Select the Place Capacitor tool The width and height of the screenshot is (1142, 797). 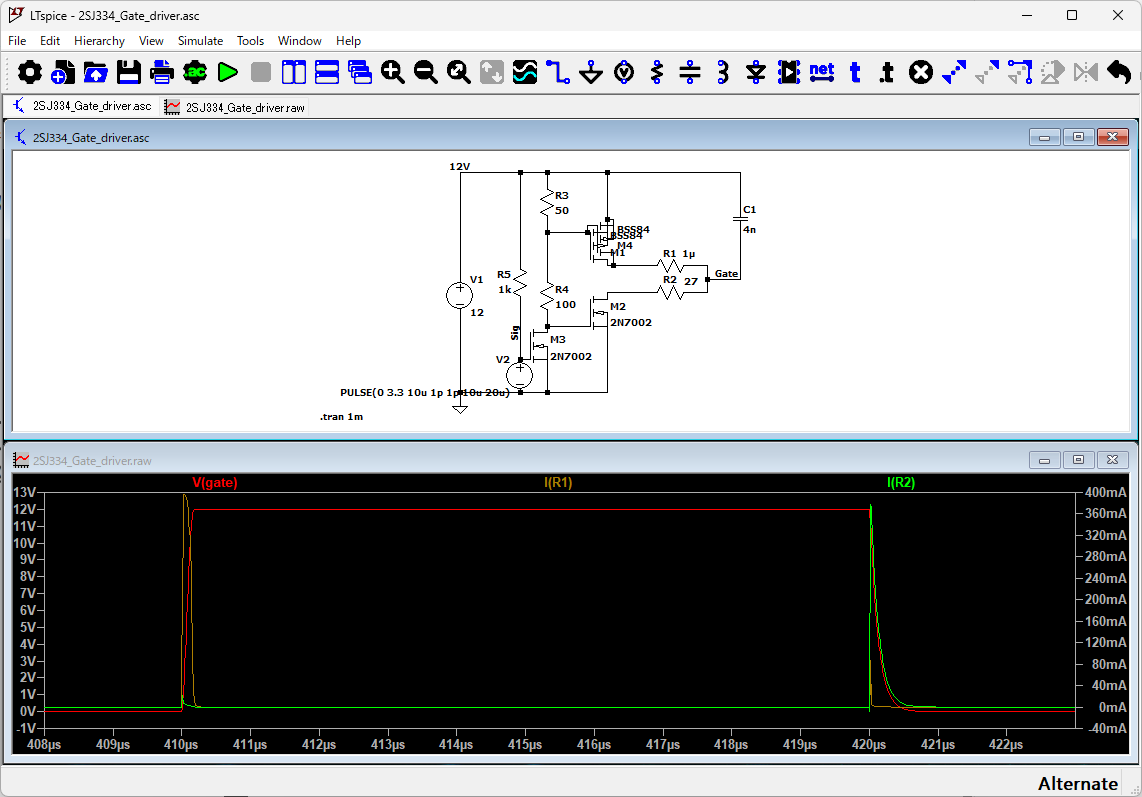tap(690, 72)
